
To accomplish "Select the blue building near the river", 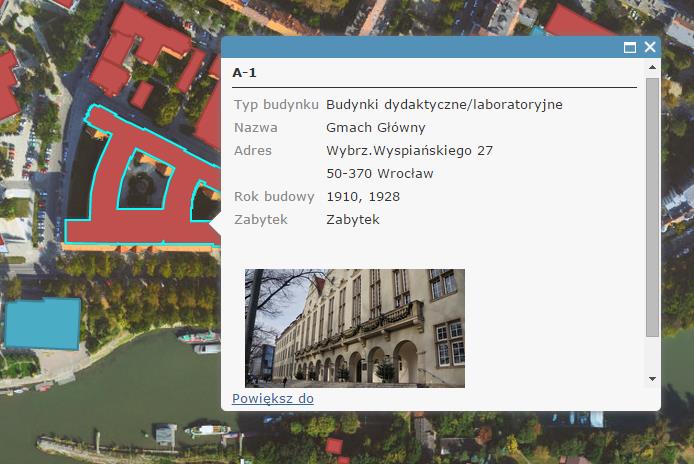I will (x=42, y=323).
